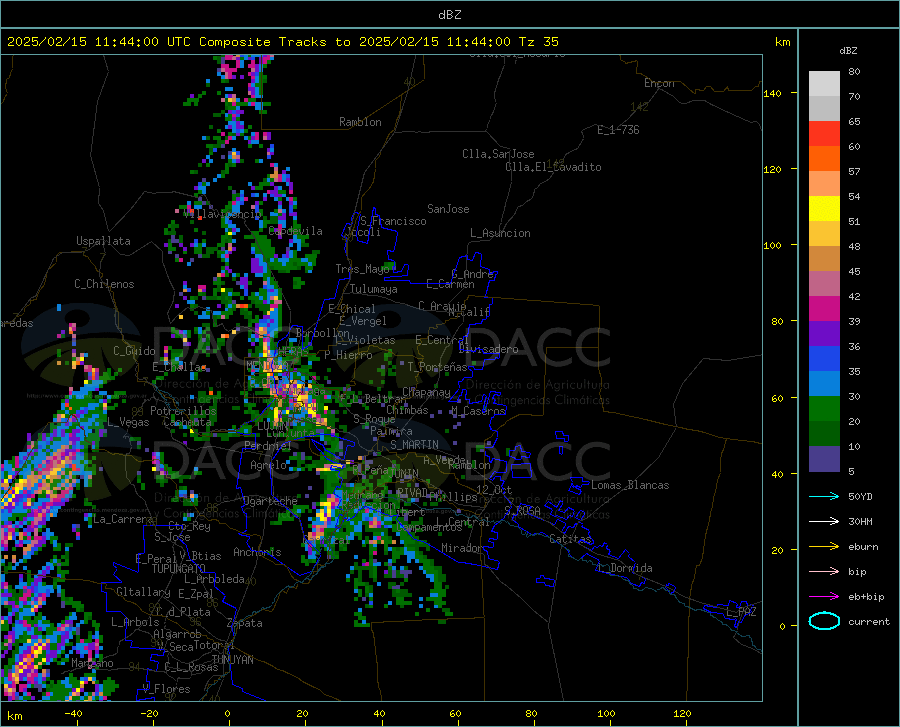Click the -40 km horizontal axis tick
The width and height of the screenshot is (900, 727).
click(x=73, y=713)
